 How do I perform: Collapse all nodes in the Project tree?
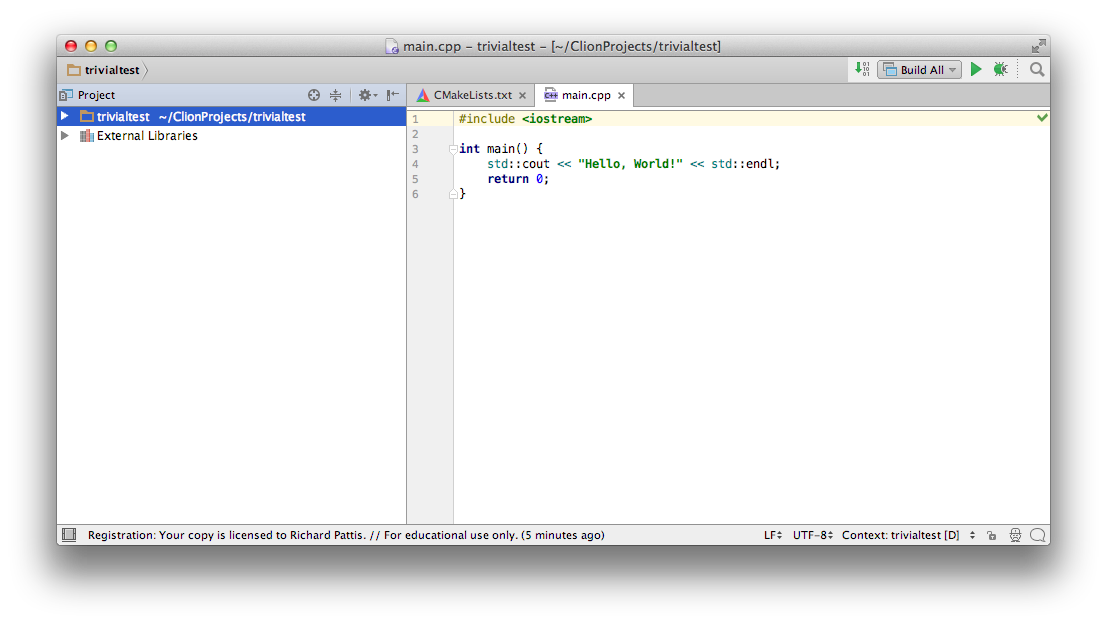click(335, 94)
